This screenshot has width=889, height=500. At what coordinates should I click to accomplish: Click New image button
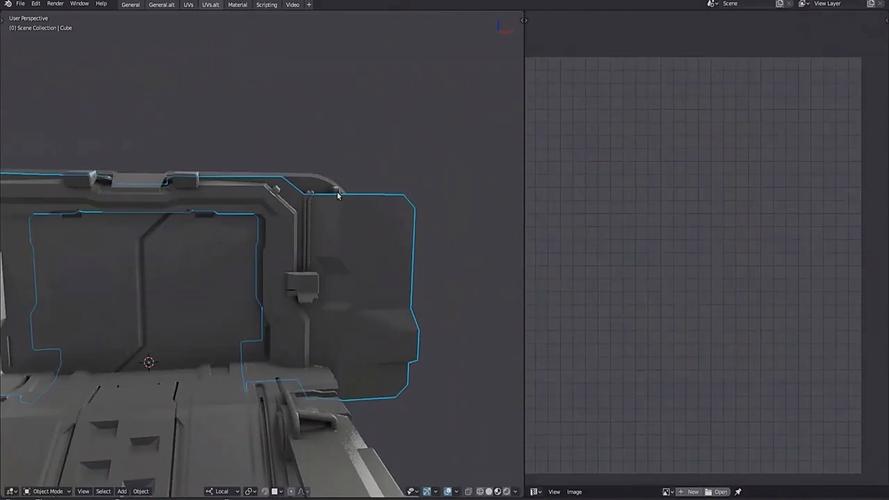click(688, 491)
